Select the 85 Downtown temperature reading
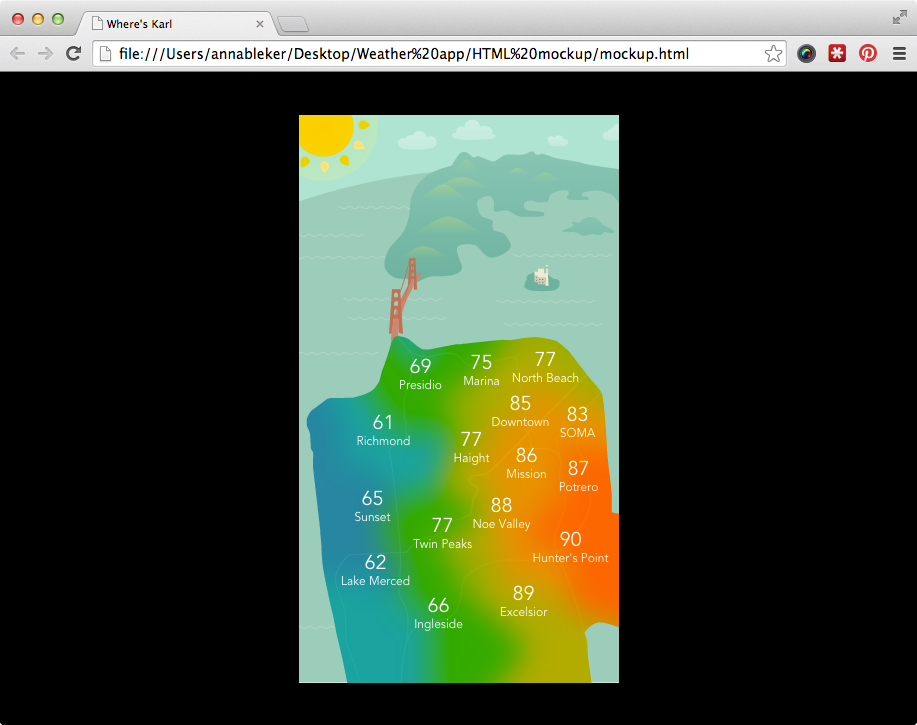The image size is (917, 725). point(520,410)
